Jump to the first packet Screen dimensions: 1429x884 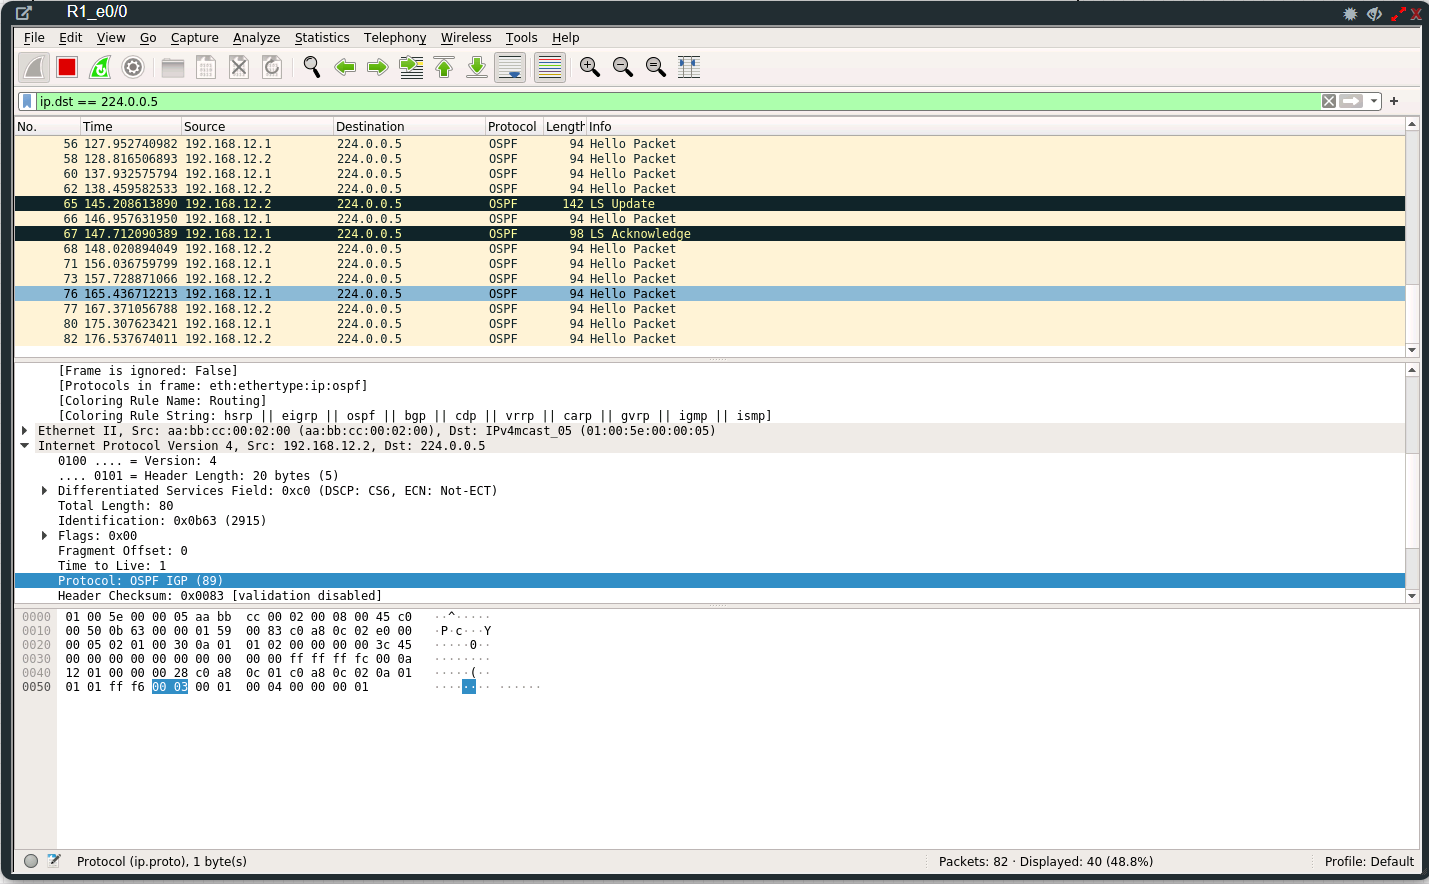pos(443,67)
